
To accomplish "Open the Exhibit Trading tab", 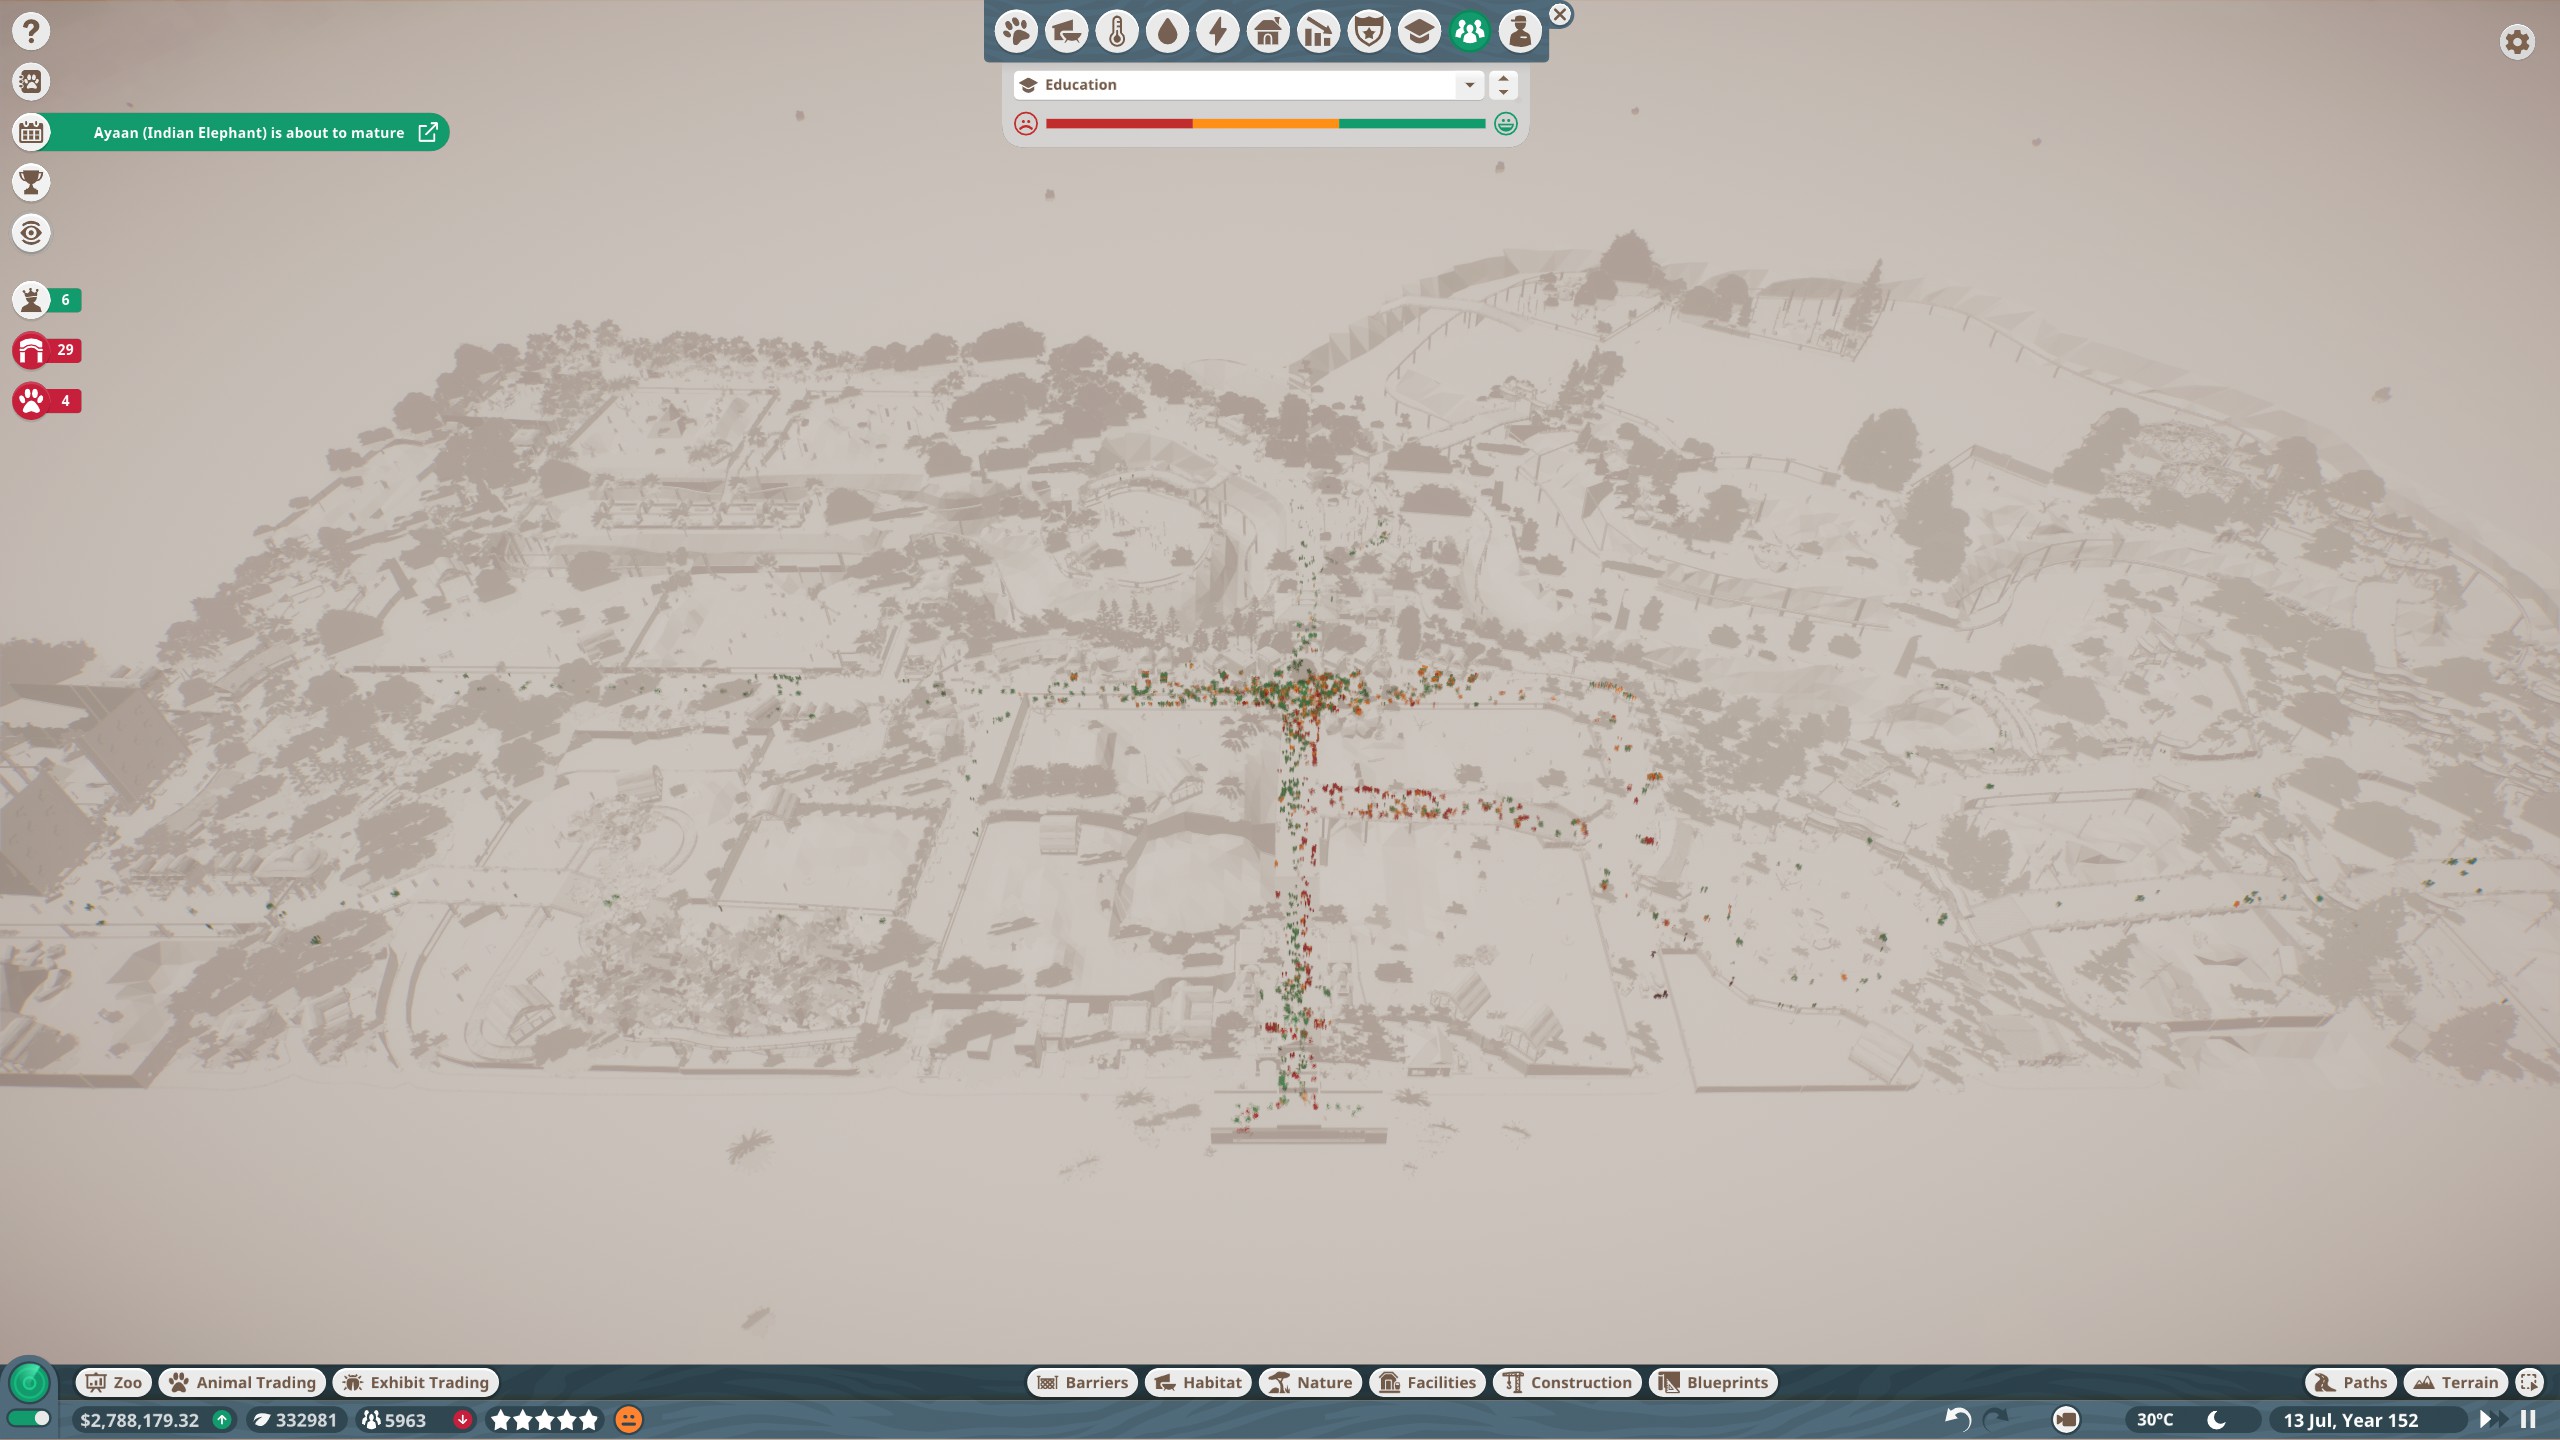I will 416,1382.
